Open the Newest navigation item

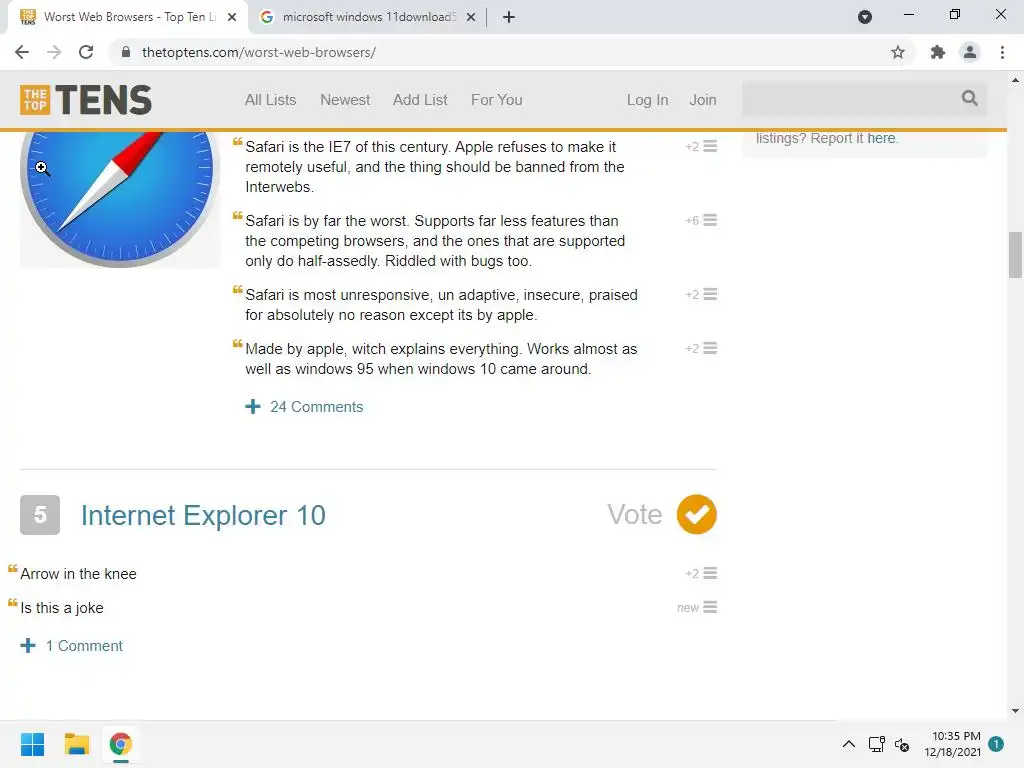[345, 100]
